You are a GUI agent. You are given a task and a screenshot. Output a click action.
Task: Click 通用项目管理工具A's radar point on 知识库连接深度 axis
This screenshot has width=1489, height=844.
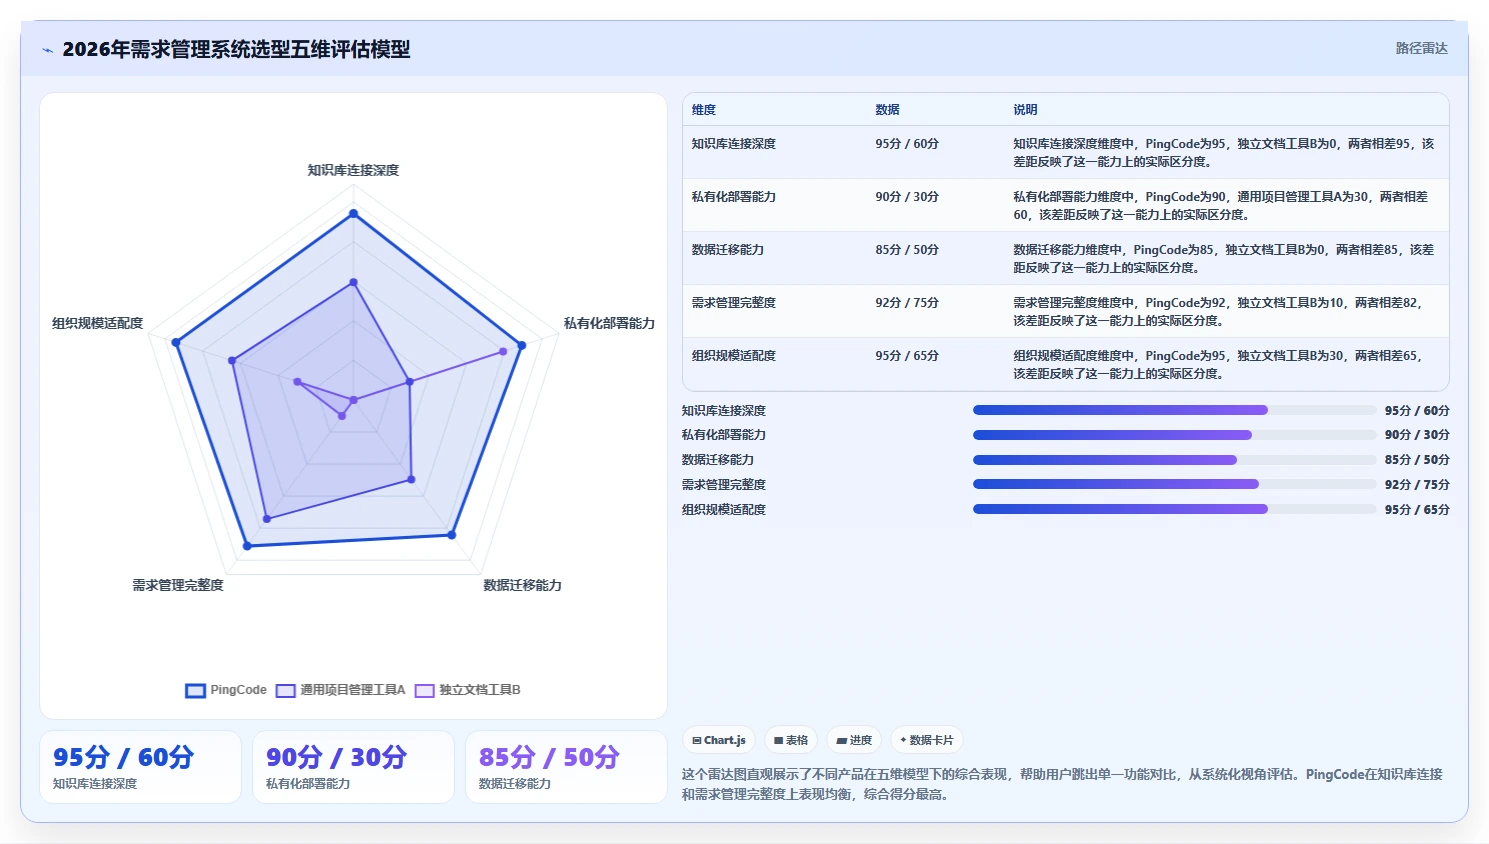[x=353, y=282]
